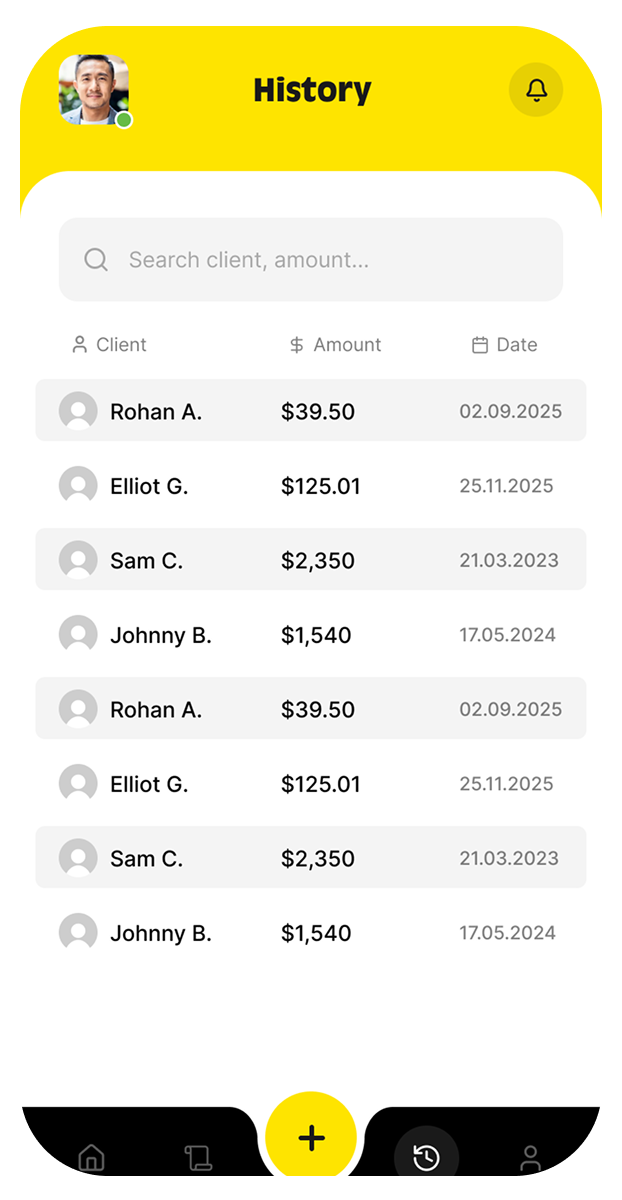
Task: Tap the user profile photo
Action: click(94, 90)
